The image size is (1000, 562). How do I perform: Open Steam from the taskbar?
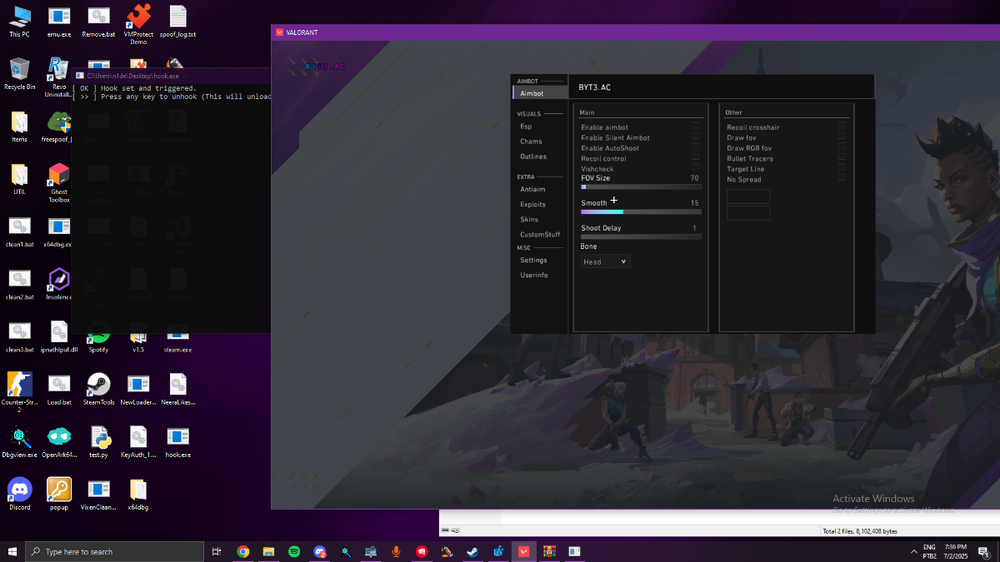point(472,551)
